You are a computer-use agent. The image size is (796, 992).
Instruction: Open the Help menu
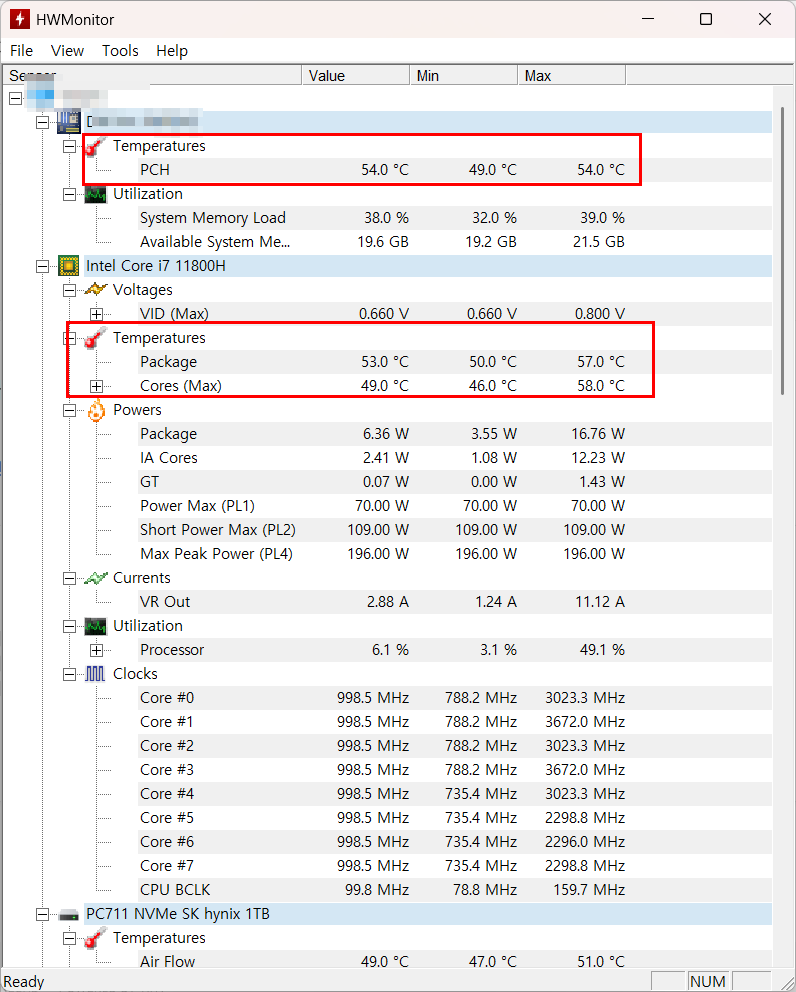[x=171, y=51]
